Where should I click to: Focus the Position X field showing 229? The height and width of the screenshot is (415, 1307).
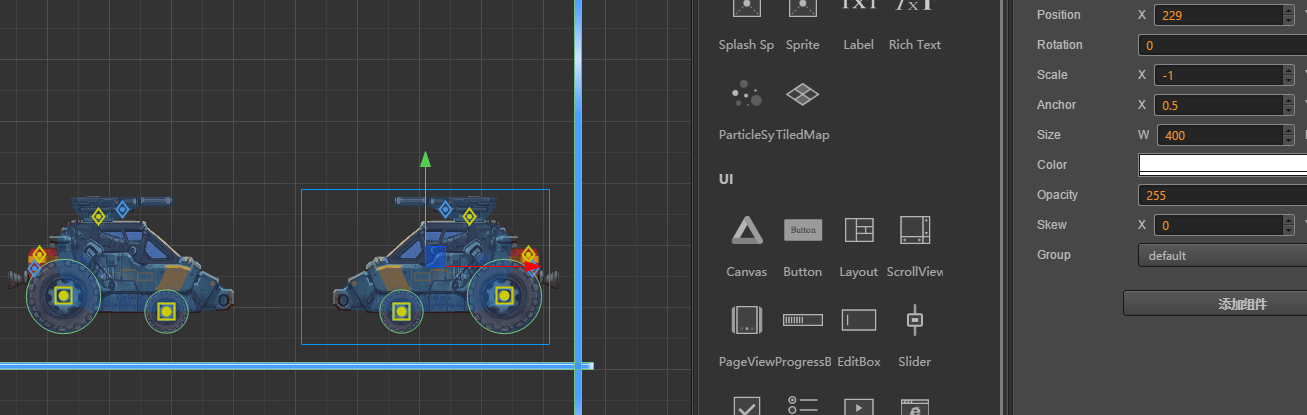(1218, 15)
